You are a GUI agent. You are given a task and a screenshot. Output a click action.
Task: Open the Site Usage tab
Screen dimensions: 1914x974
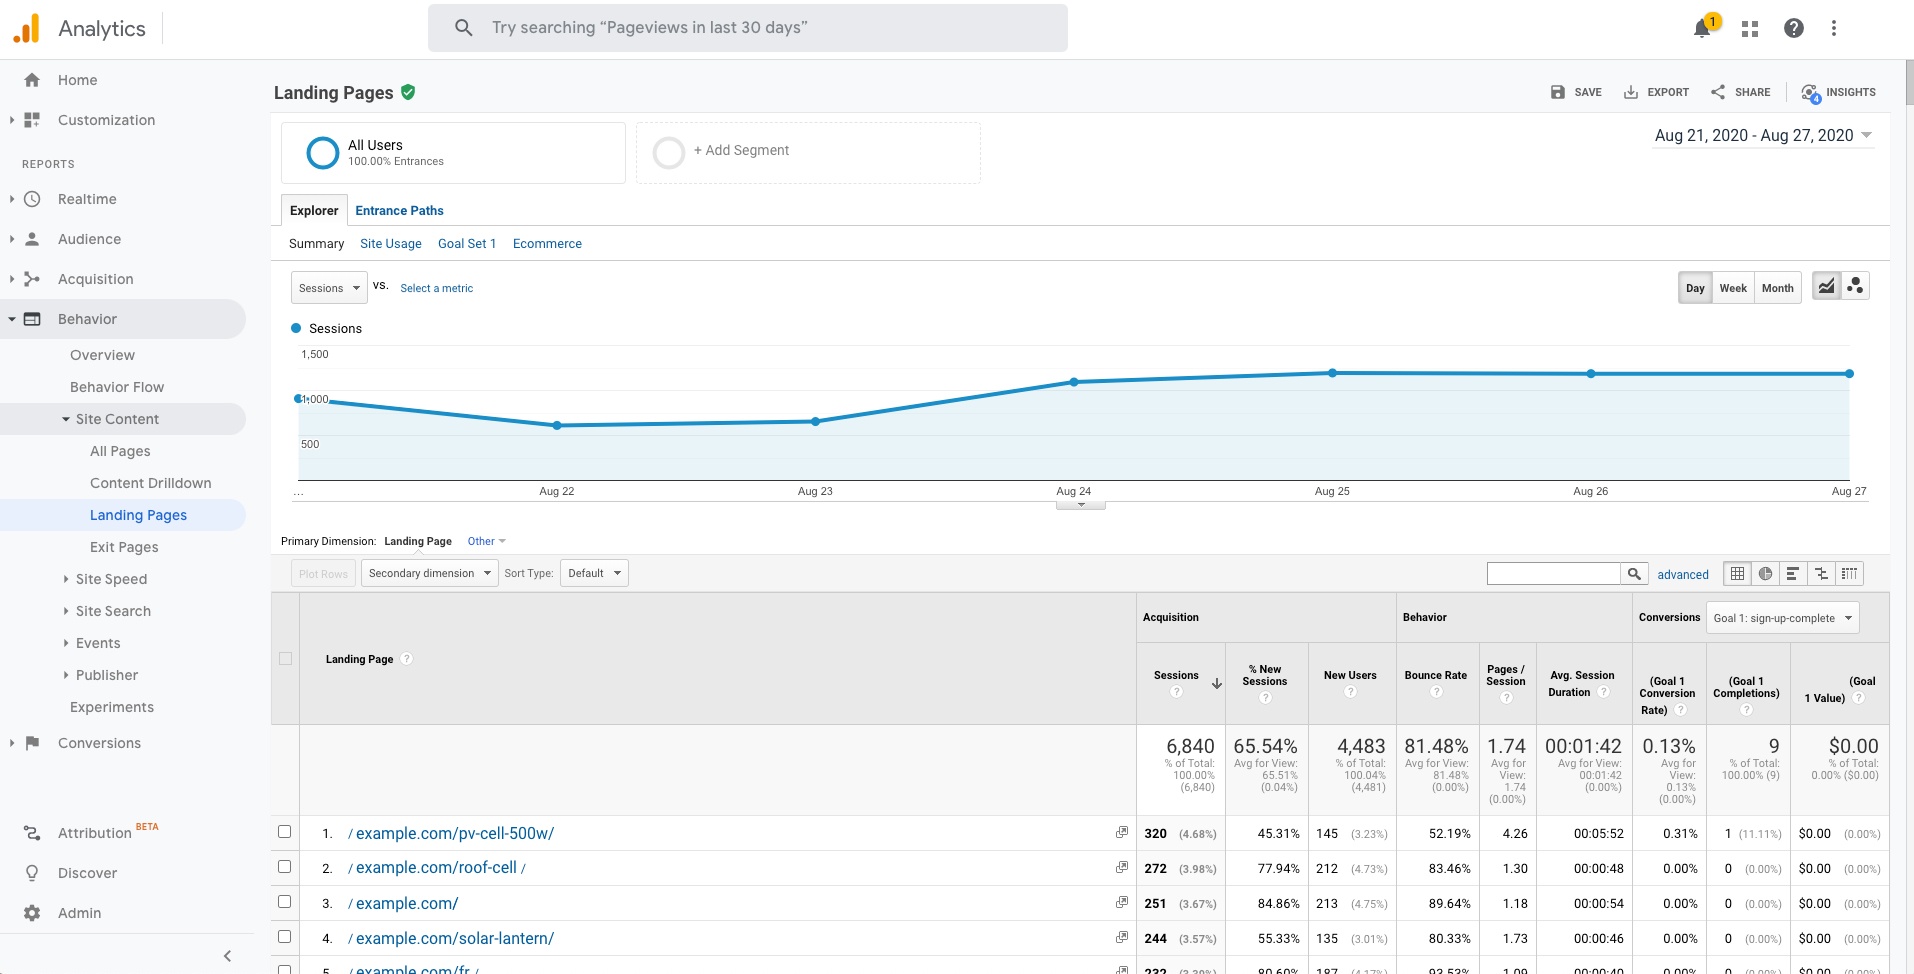(x=390, y=244)
